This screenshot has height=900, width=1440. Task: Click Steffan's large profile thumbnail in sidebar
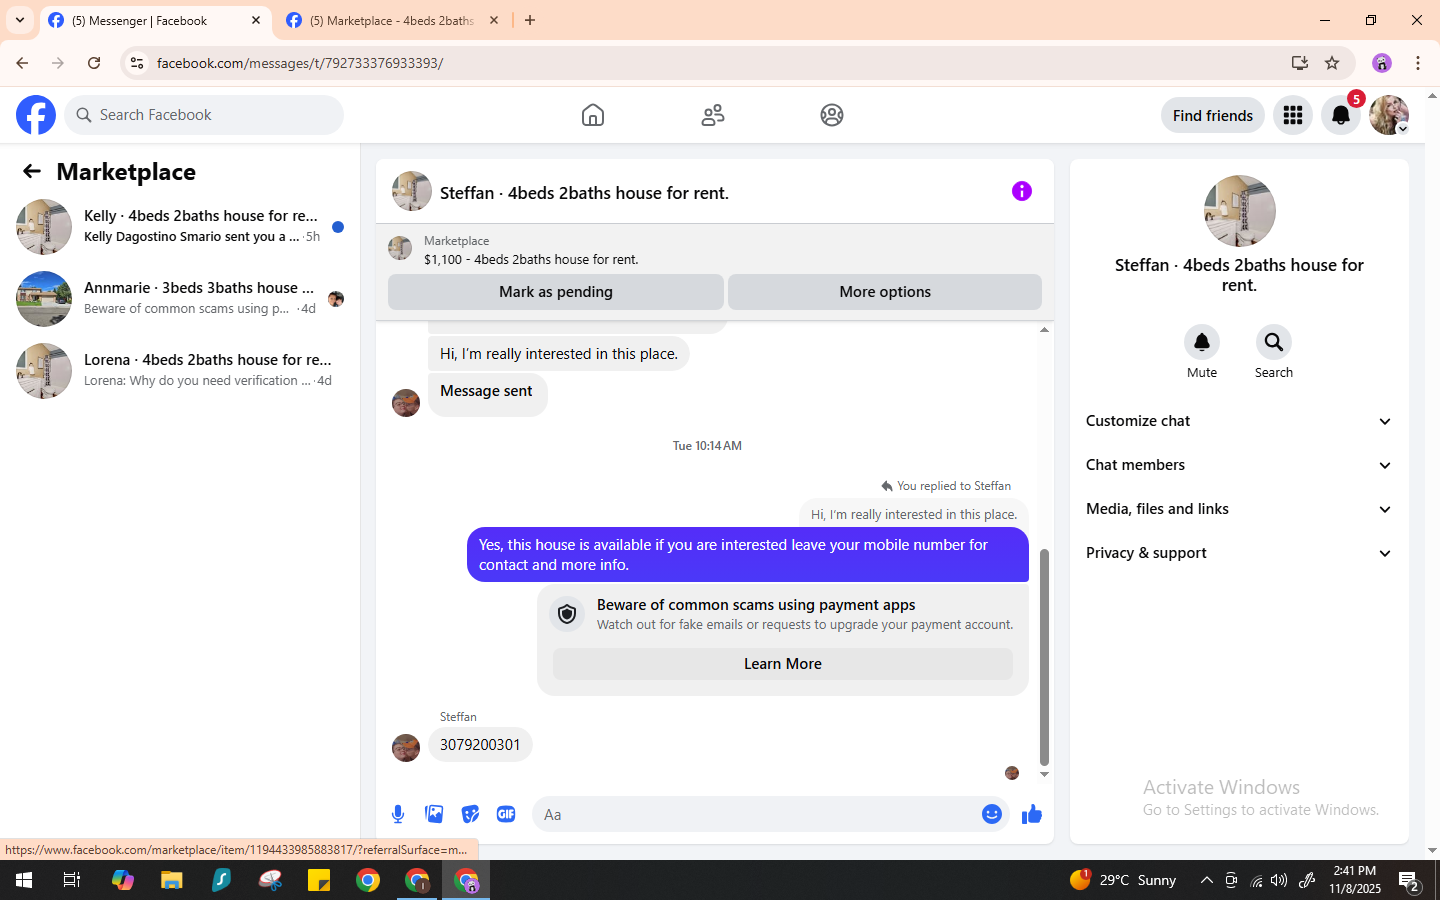(1240, 211)
